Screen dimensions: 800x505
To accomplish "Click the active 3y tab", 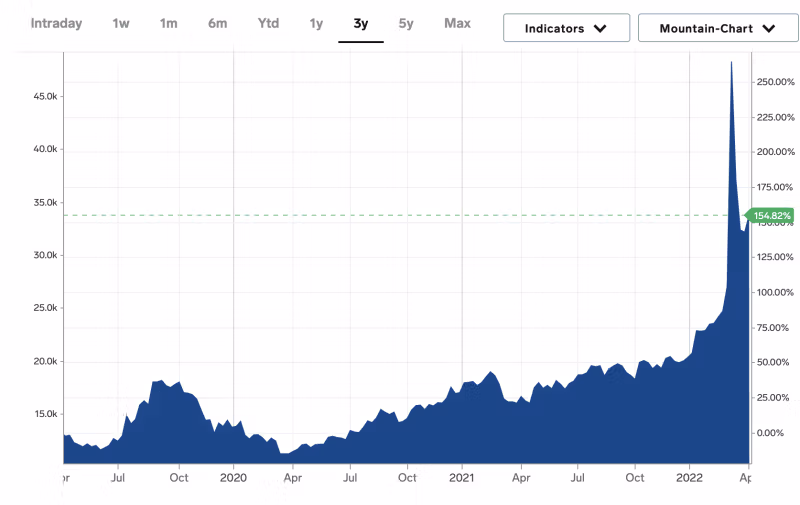I will point(360,23).
